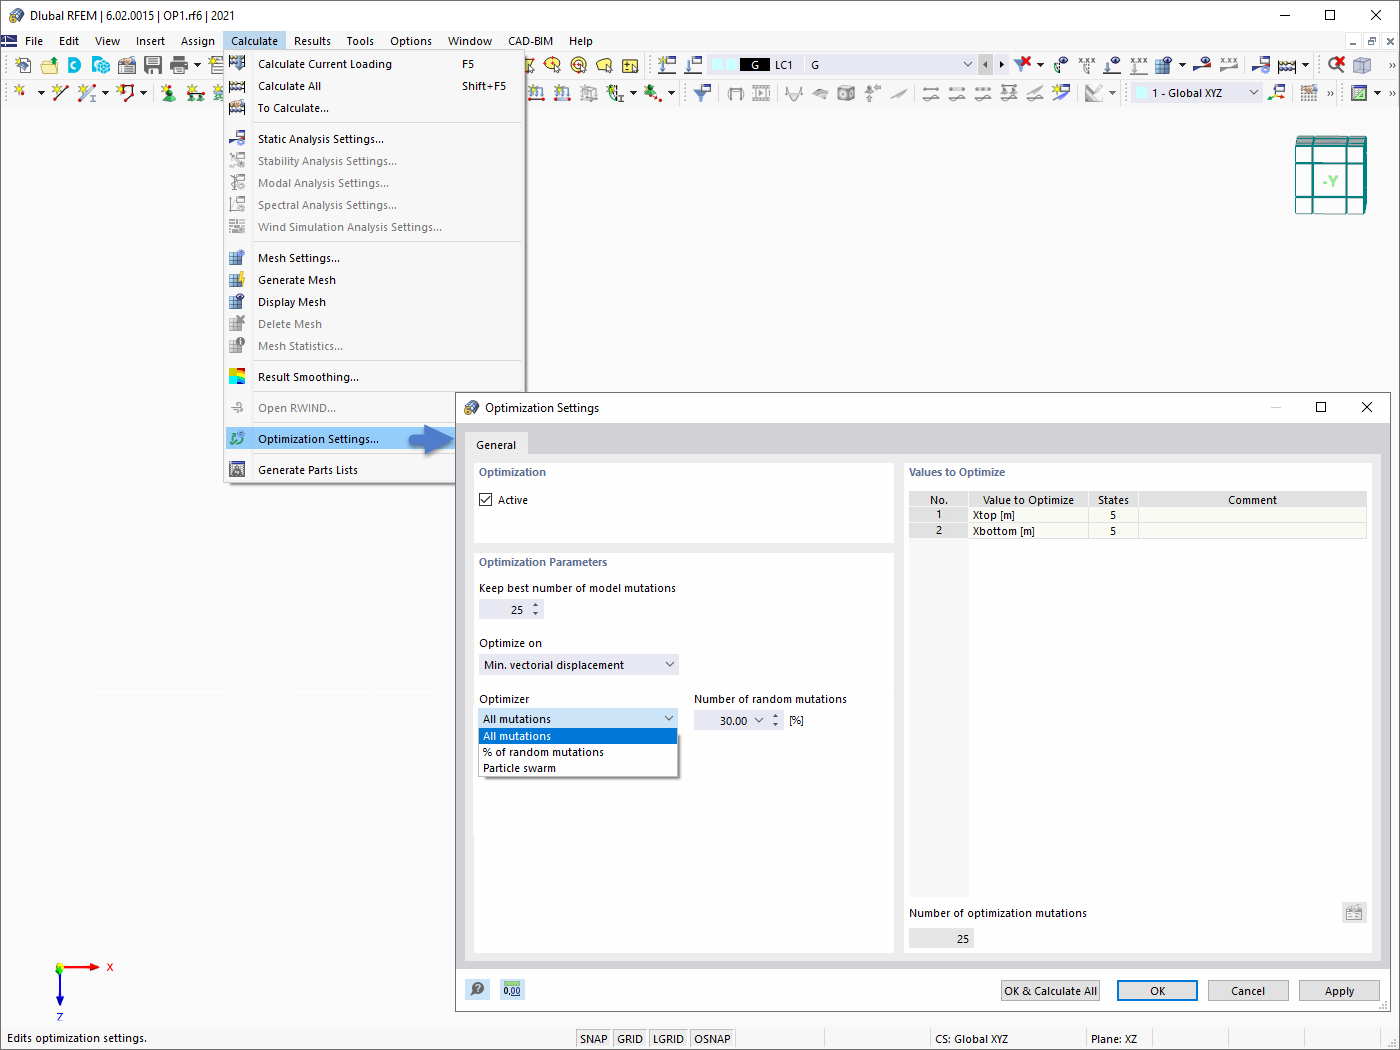Viewport: 1400px width, 1050px height.
Task: Toggle SNAP in the status bar
Action: point(593,1039)
